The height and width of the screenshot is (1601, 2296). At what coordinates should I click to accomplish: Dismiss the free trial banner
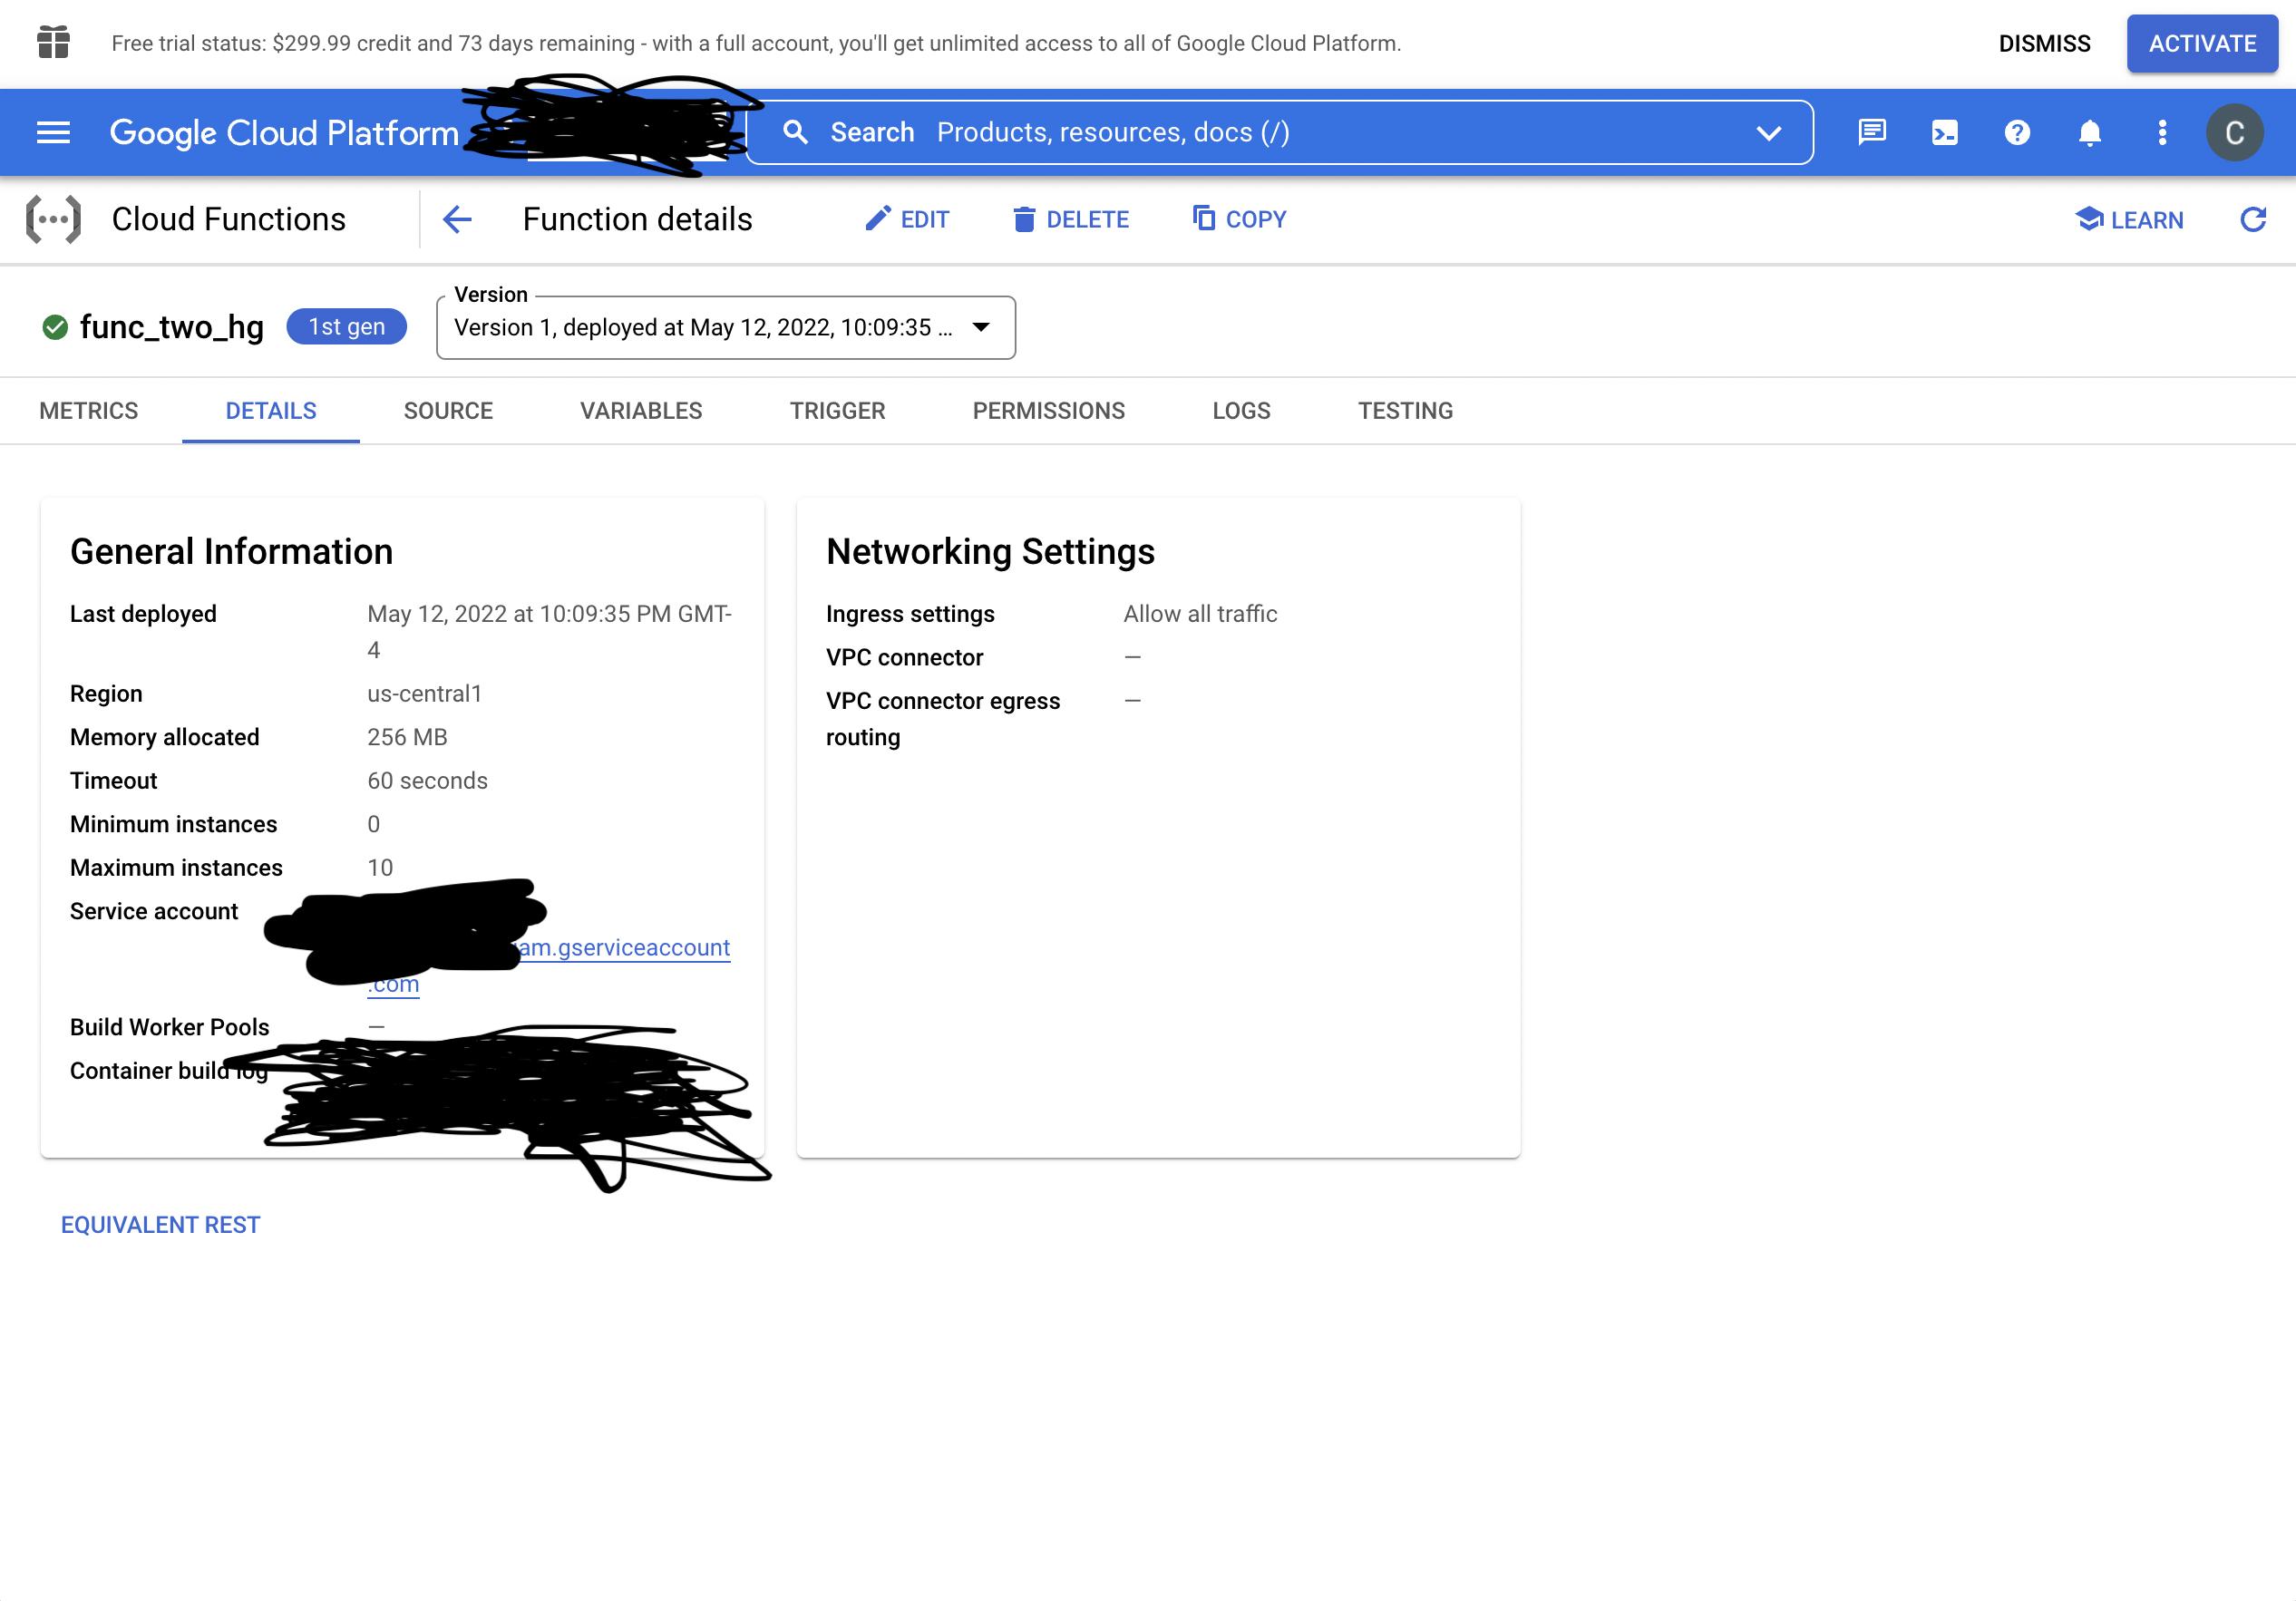(2044, 44)
